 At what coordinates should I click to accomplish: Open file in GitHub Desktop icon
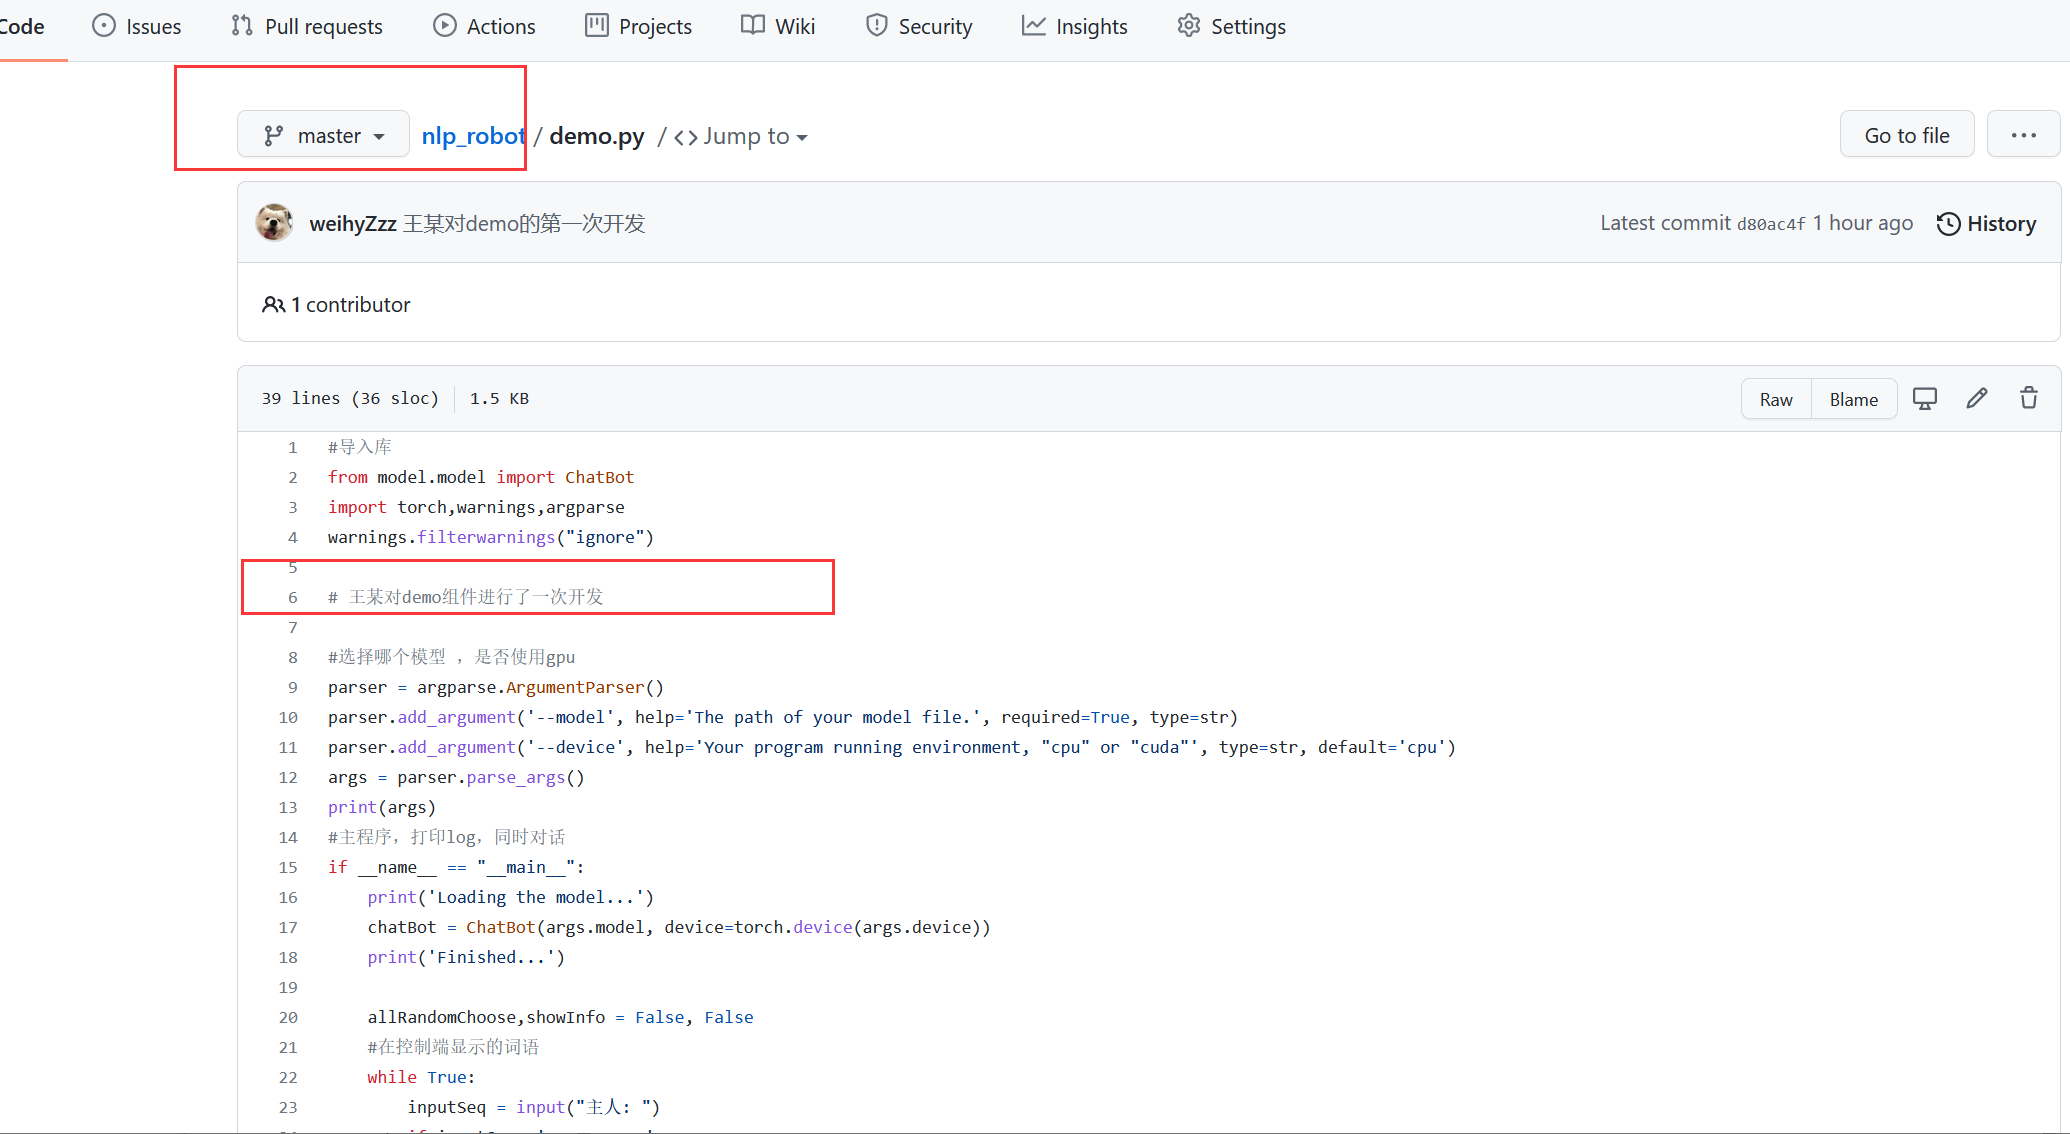point(1924,398)
